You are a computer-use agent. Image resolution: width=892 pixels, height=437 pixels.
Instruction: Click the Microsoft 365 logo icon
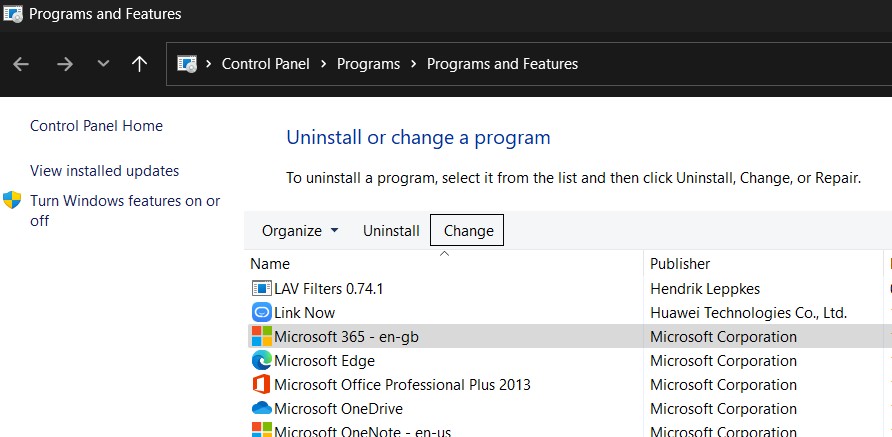(261, 336)
